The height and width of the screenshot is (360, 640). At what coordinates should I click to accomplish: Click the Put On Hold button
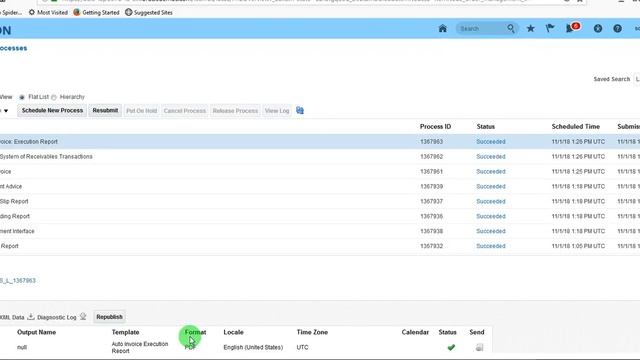click(141, 111)
